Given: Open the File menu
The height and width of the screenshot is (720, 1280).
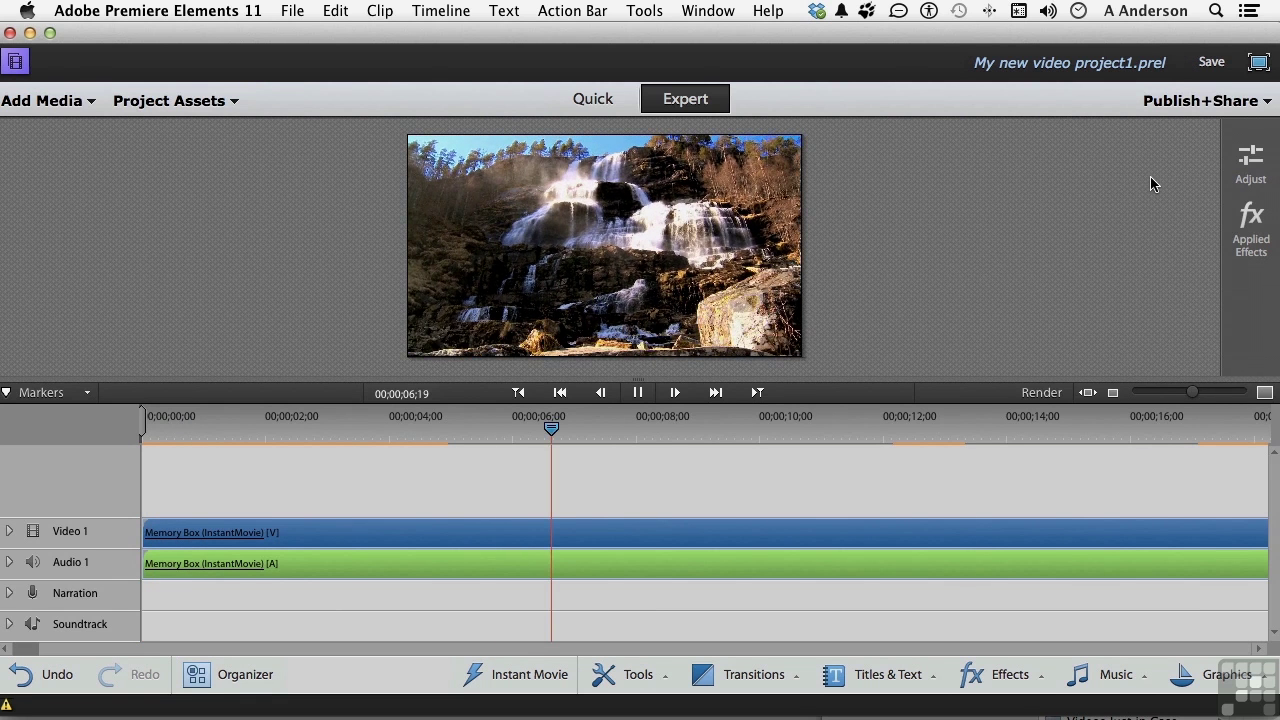Looking at the screenshot, I should (x=293, y=11).
